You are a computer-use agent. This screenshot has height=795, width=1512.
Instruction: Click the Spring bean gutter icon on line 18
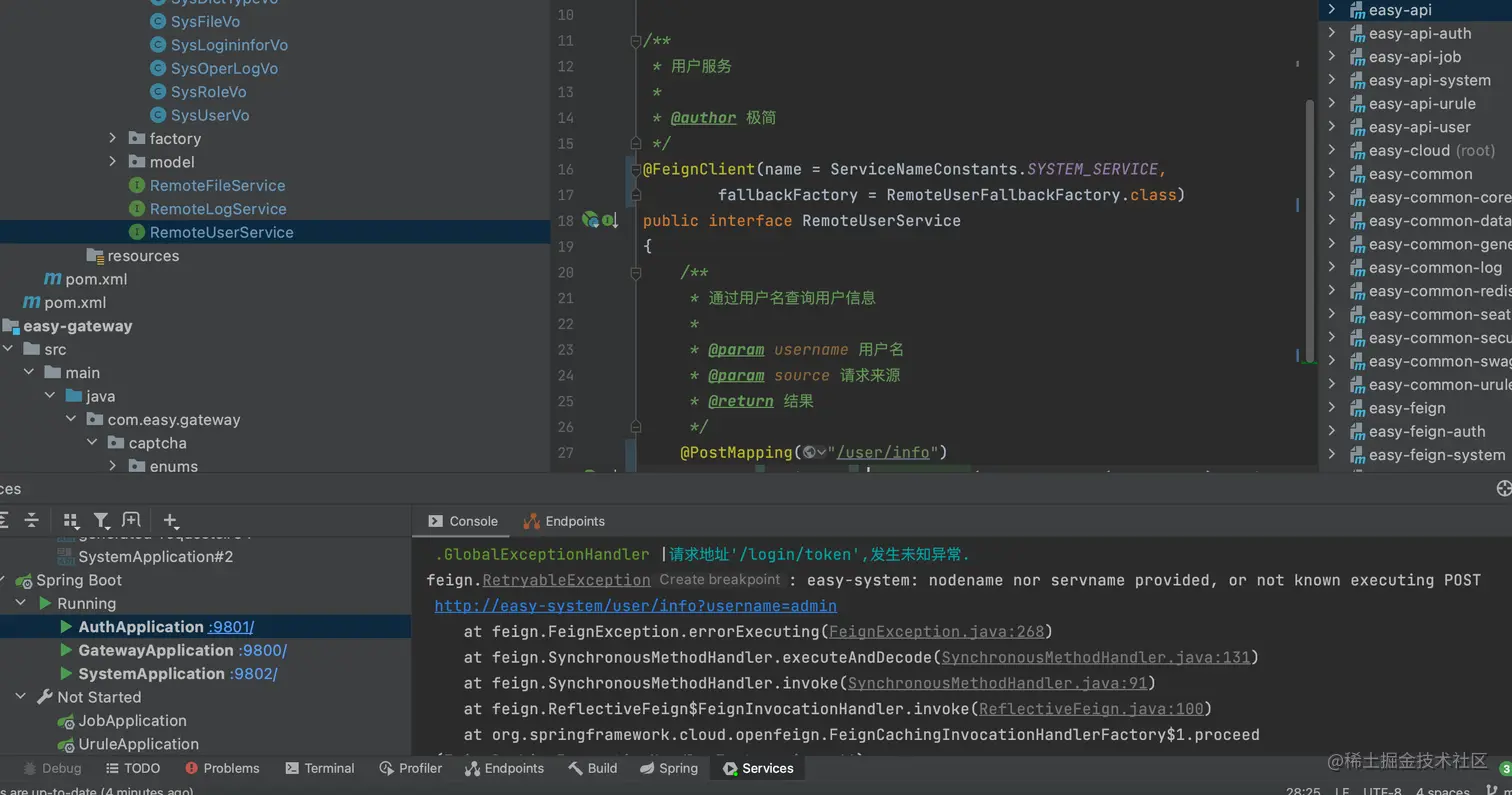tap(590, 220)
